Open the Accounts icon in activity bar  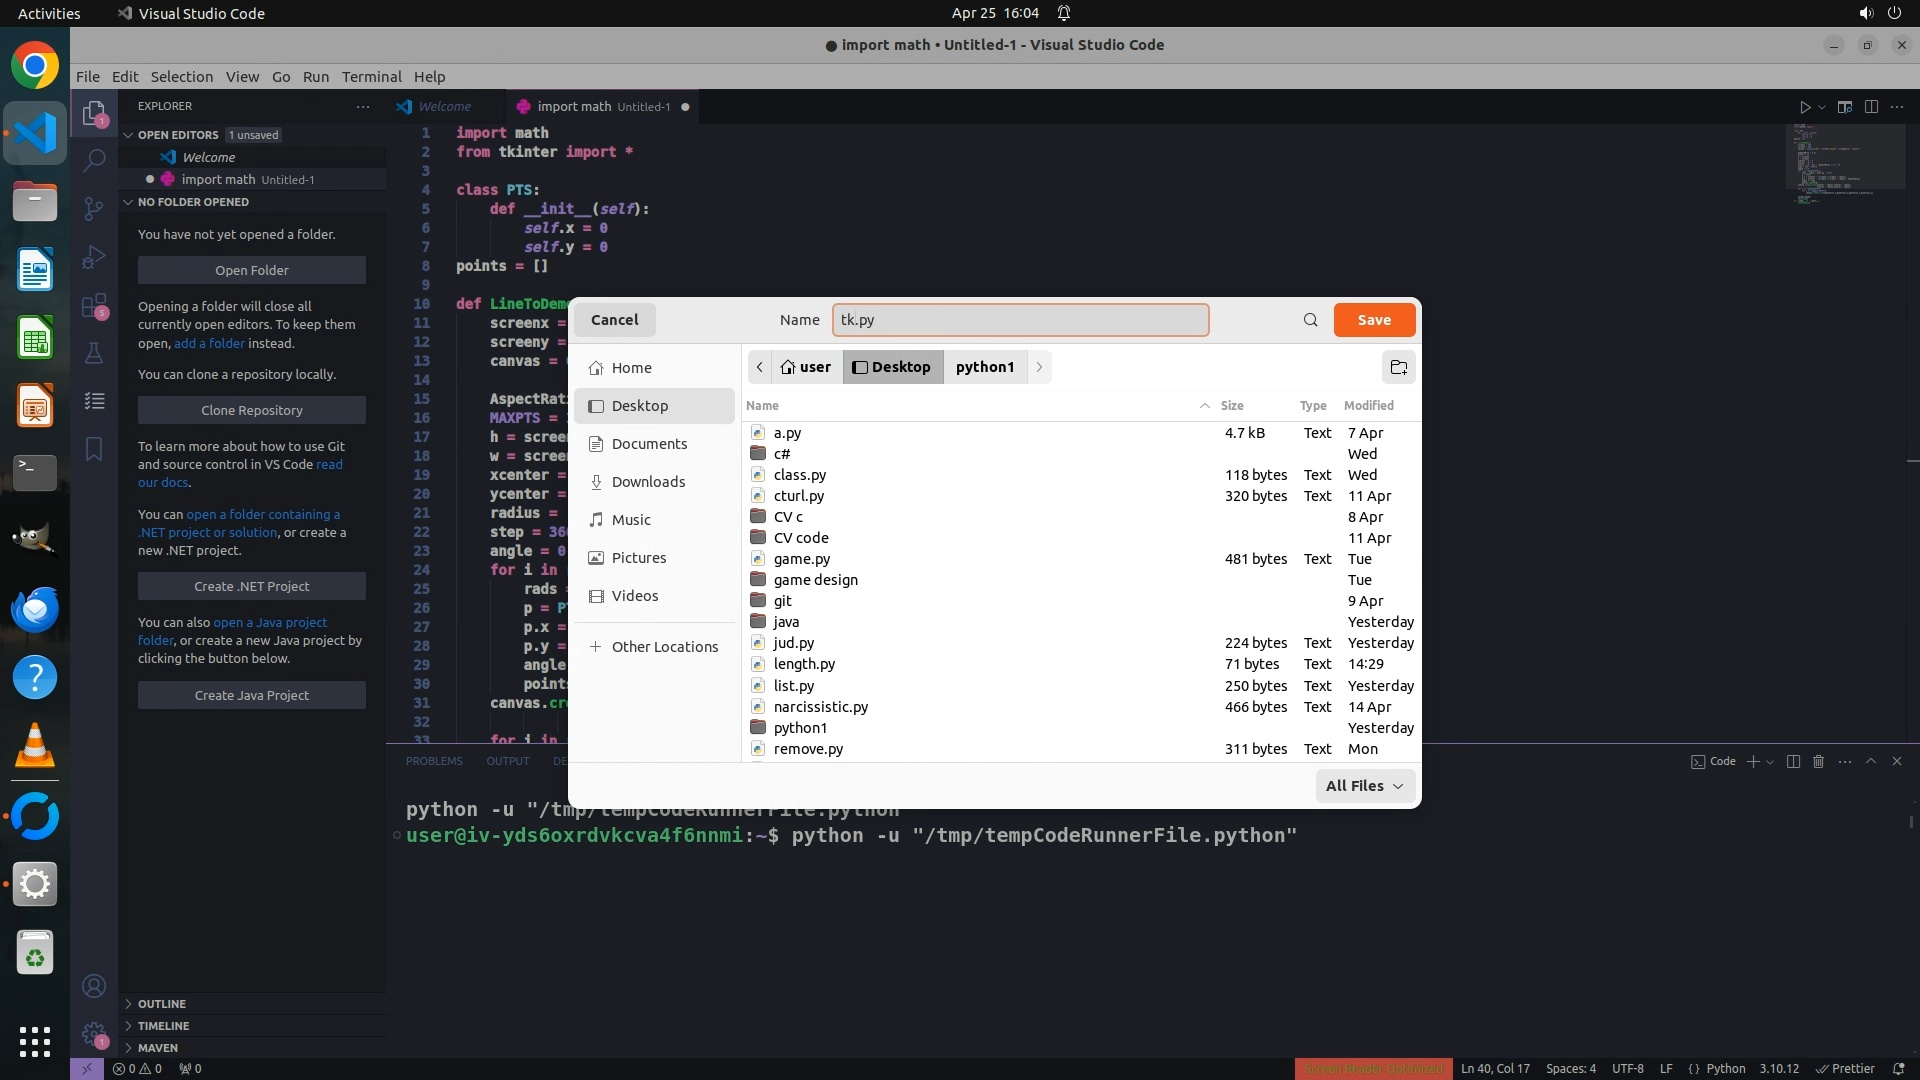[94, 987]
